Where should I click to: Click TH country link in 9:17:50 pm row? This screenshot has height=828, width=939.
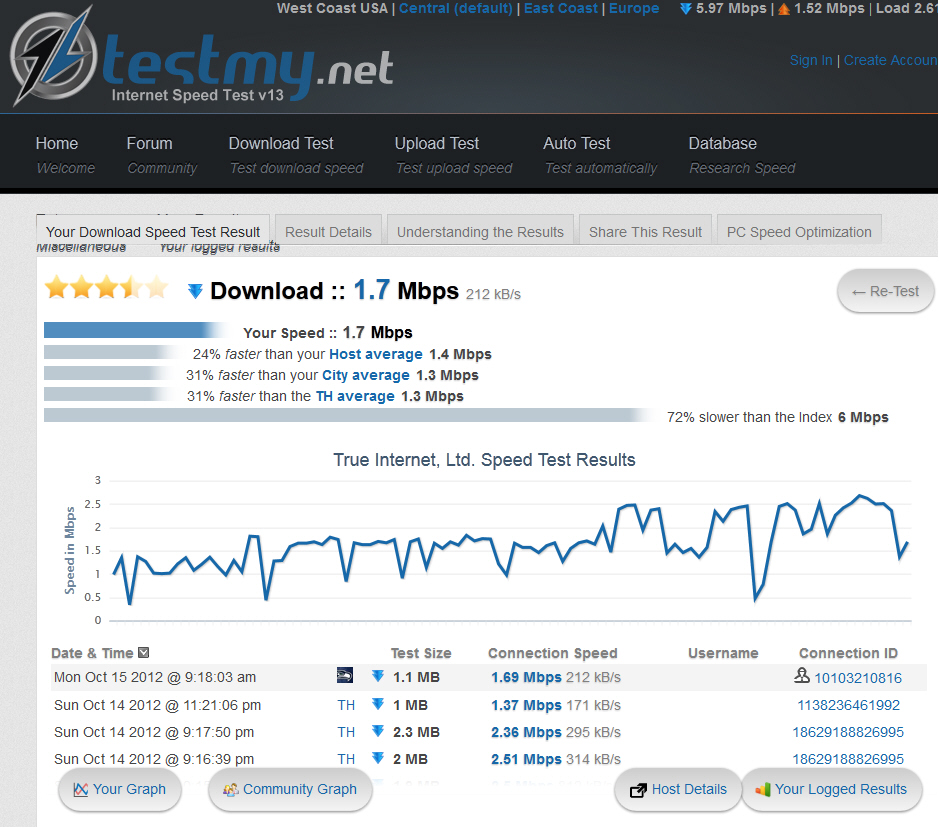[x=346, y=732]
